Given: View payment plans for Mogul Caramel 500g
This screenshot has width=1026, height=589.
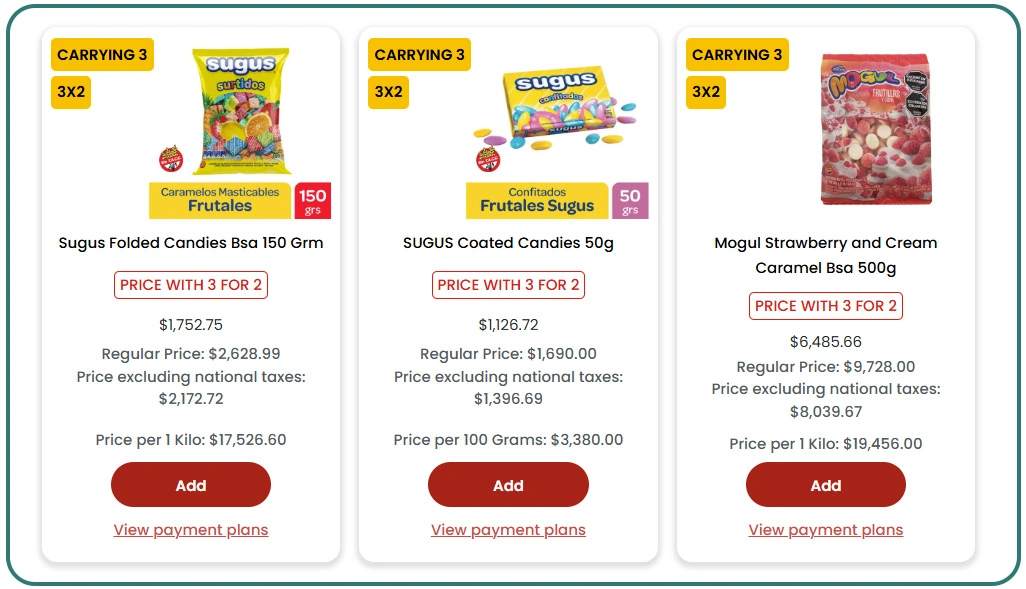Looking at the screenshot, I should (x=825, y=530).
